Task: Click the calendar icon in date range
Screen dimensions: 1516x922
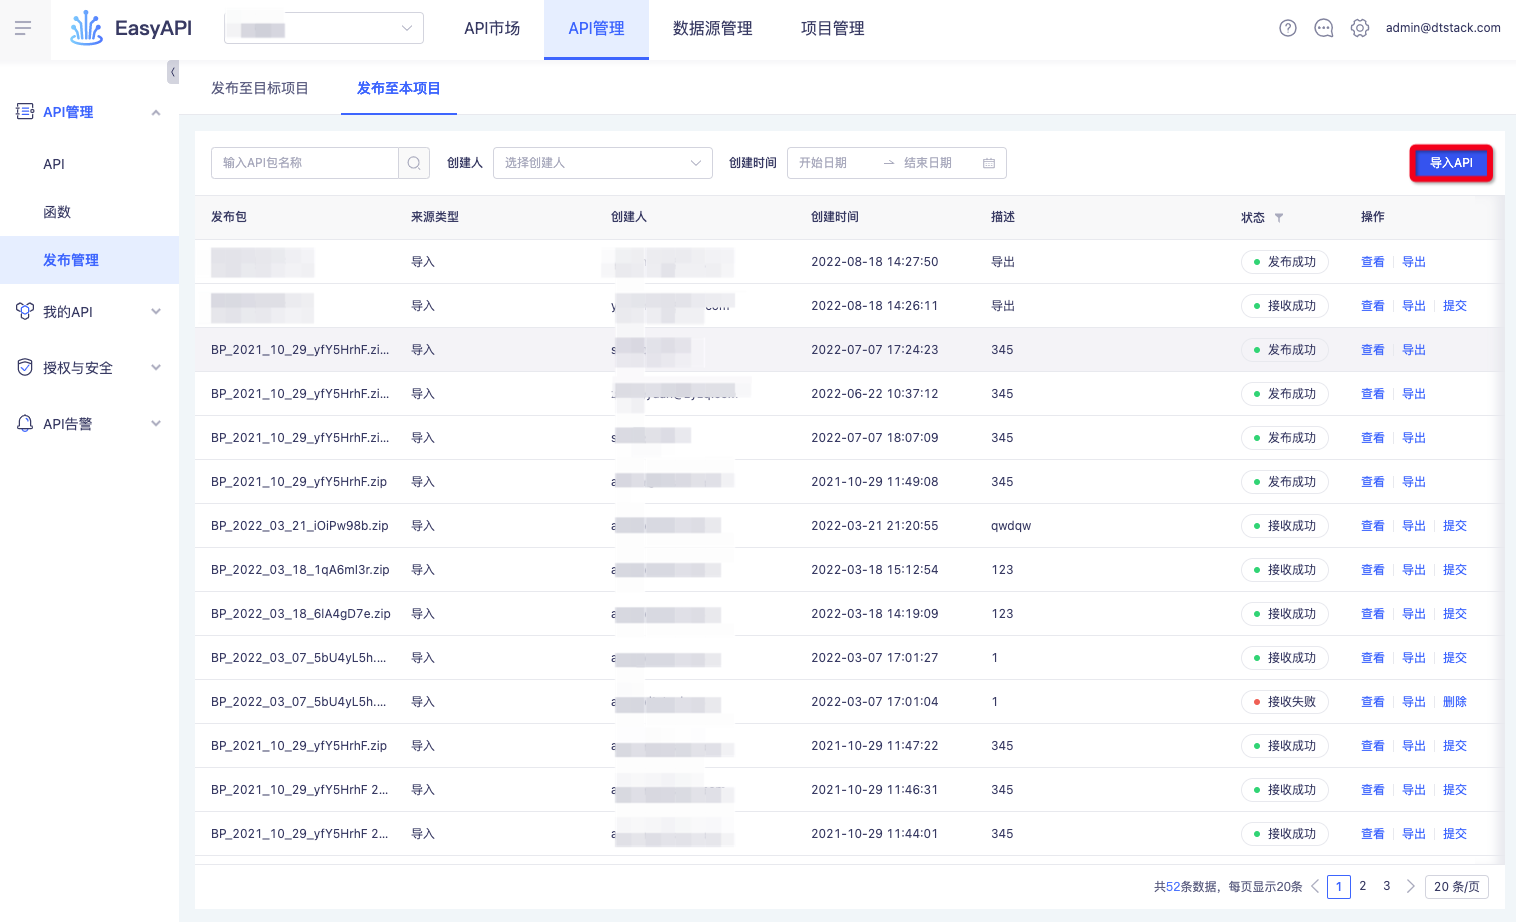Action: pos(989,163)
